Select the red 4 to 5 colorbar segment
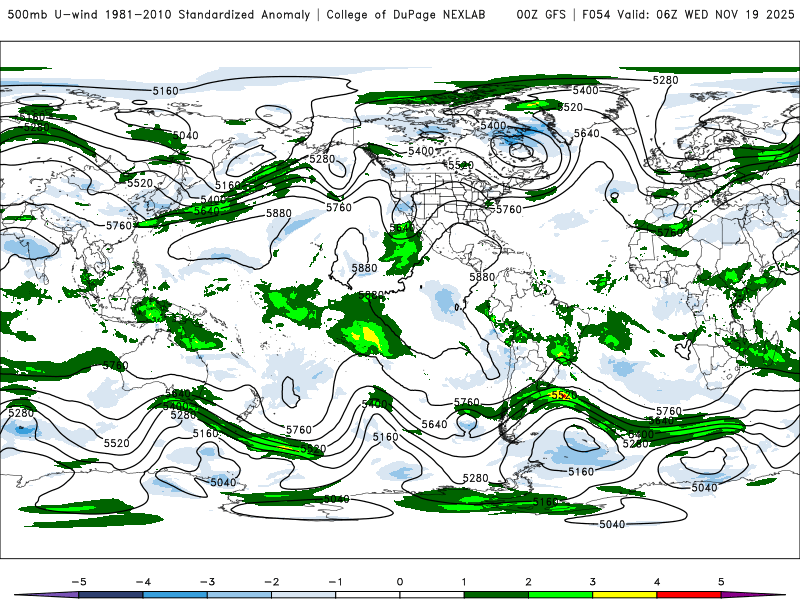This screenshot has height=600, width=800. (689, 595)
